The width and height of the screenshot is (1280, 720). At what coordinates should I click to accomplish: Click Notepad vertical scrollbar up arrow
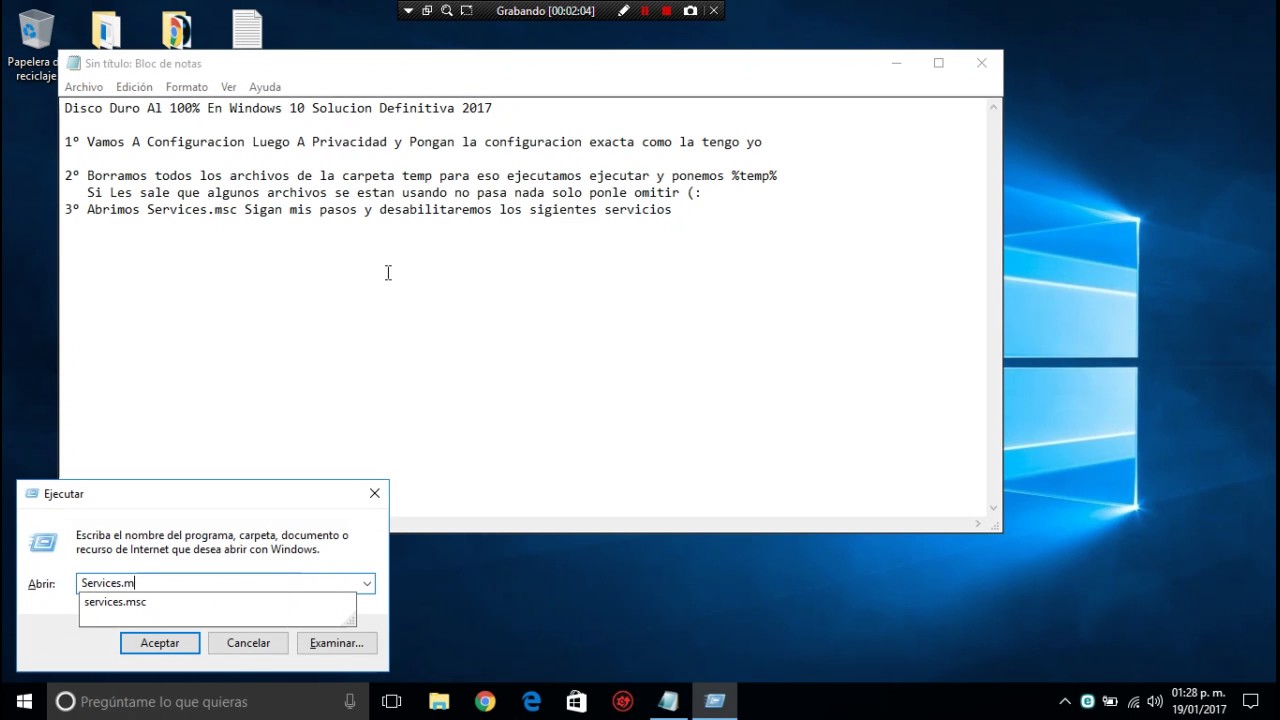(994, 107)
